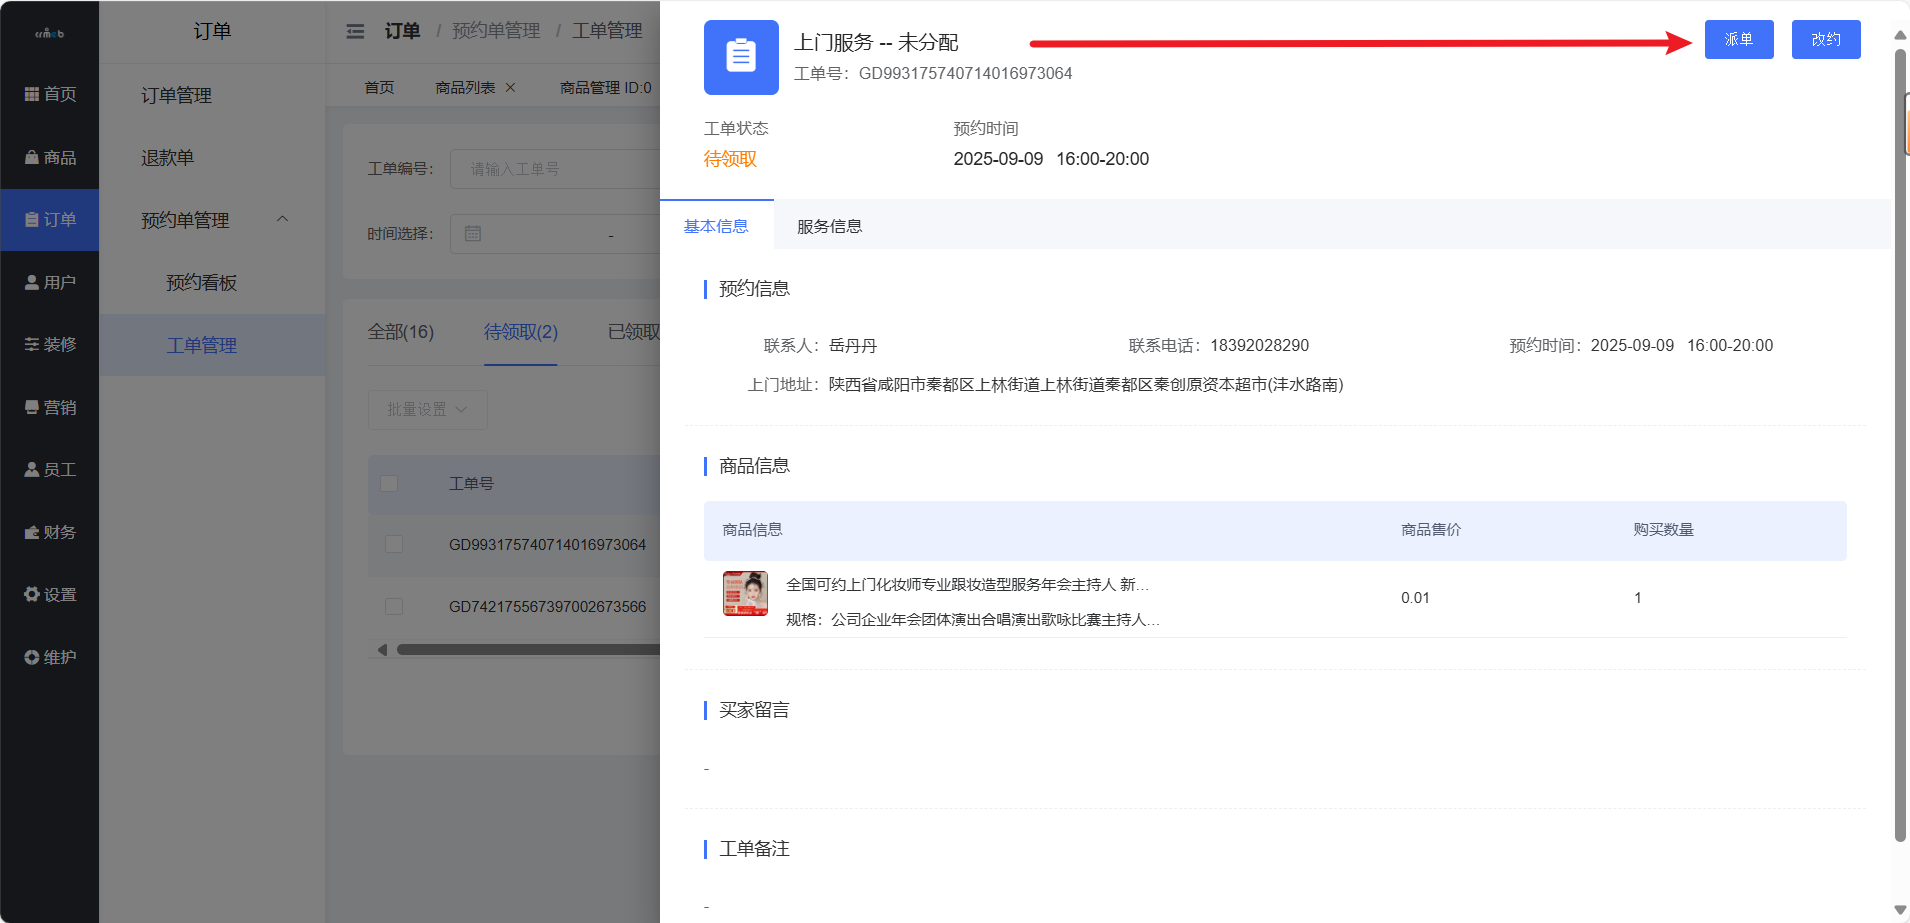The width and height of the screenshot is (1910, 923).
Task: Click the 改约 reschedule button
Action: [1825, 40]
